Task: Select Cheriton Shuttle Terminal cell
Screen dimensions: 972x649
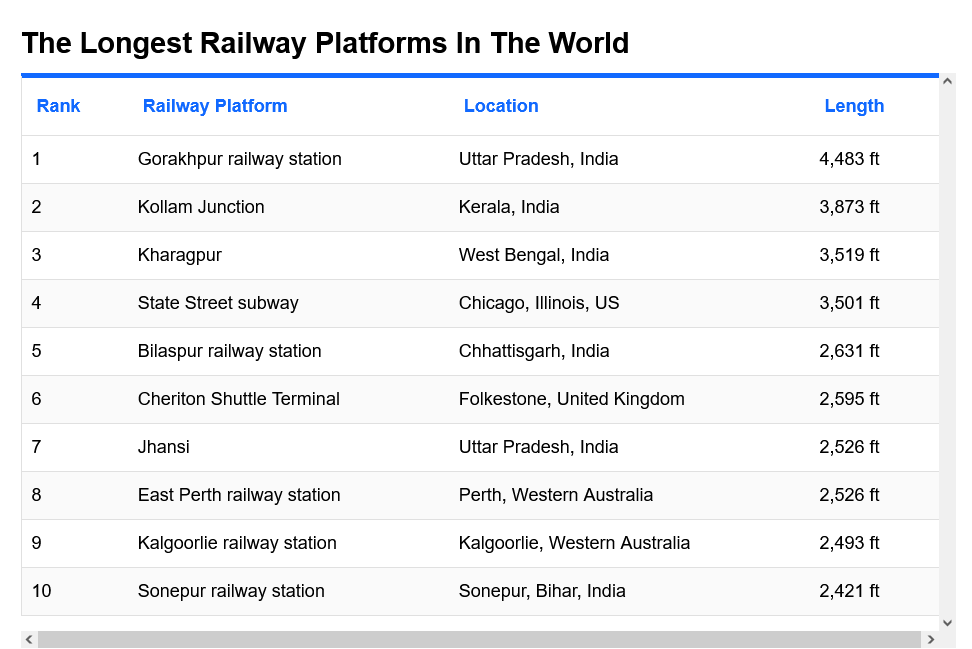Action: click(x=239, y=399)
